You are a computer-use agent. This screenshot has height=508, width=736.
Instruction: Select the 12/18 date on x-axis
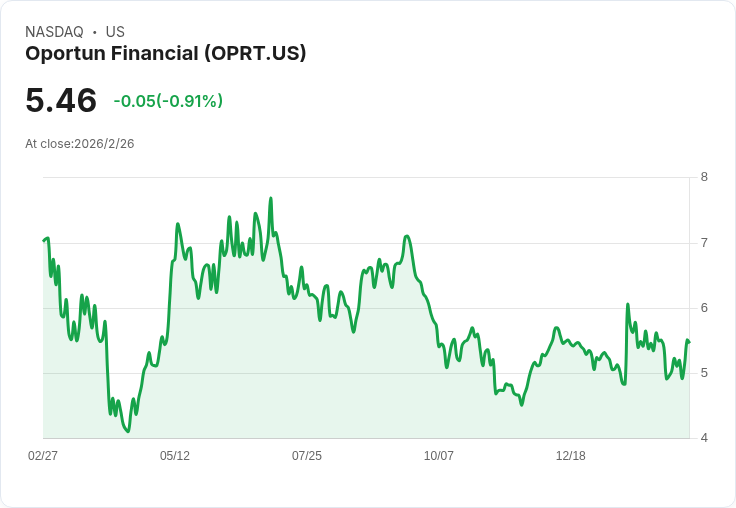(571, 455)
